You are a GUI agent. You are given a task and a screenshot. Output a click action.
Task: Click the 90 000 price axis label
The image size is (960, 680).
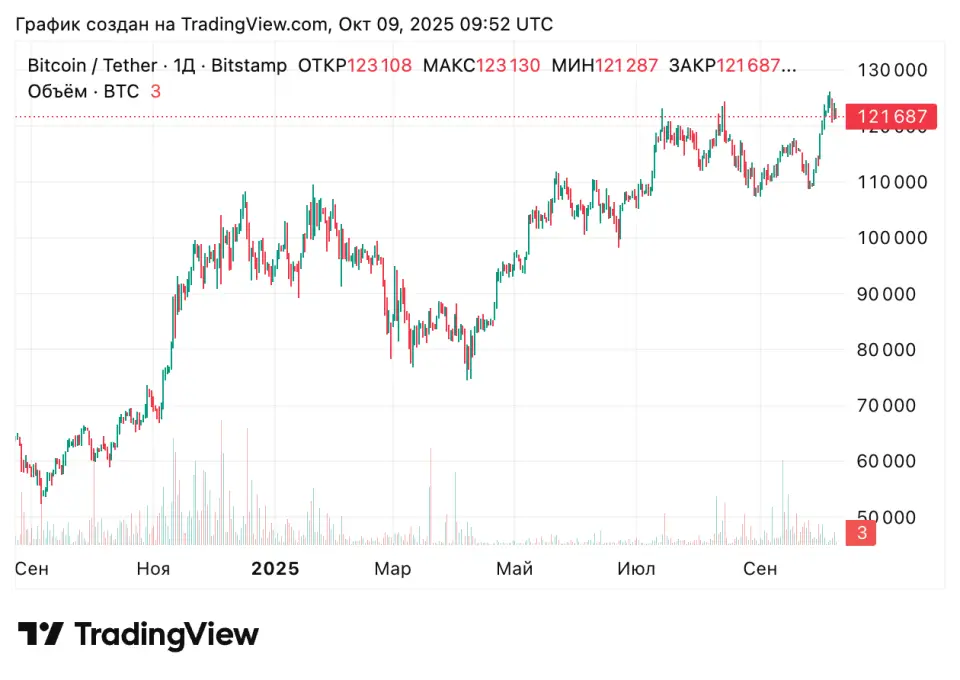892,294
